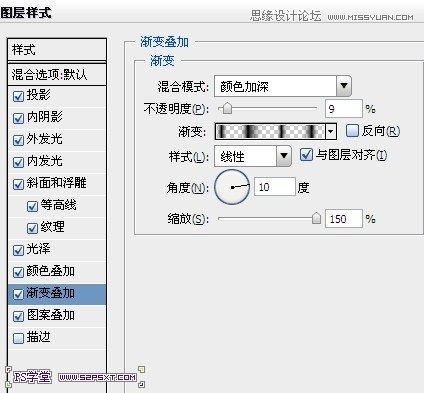Open the 斜面和浮雕 bevel and emboss settings
Image resolution: width=424 pixels, height=393 pixels.
[x=57, y=184]
